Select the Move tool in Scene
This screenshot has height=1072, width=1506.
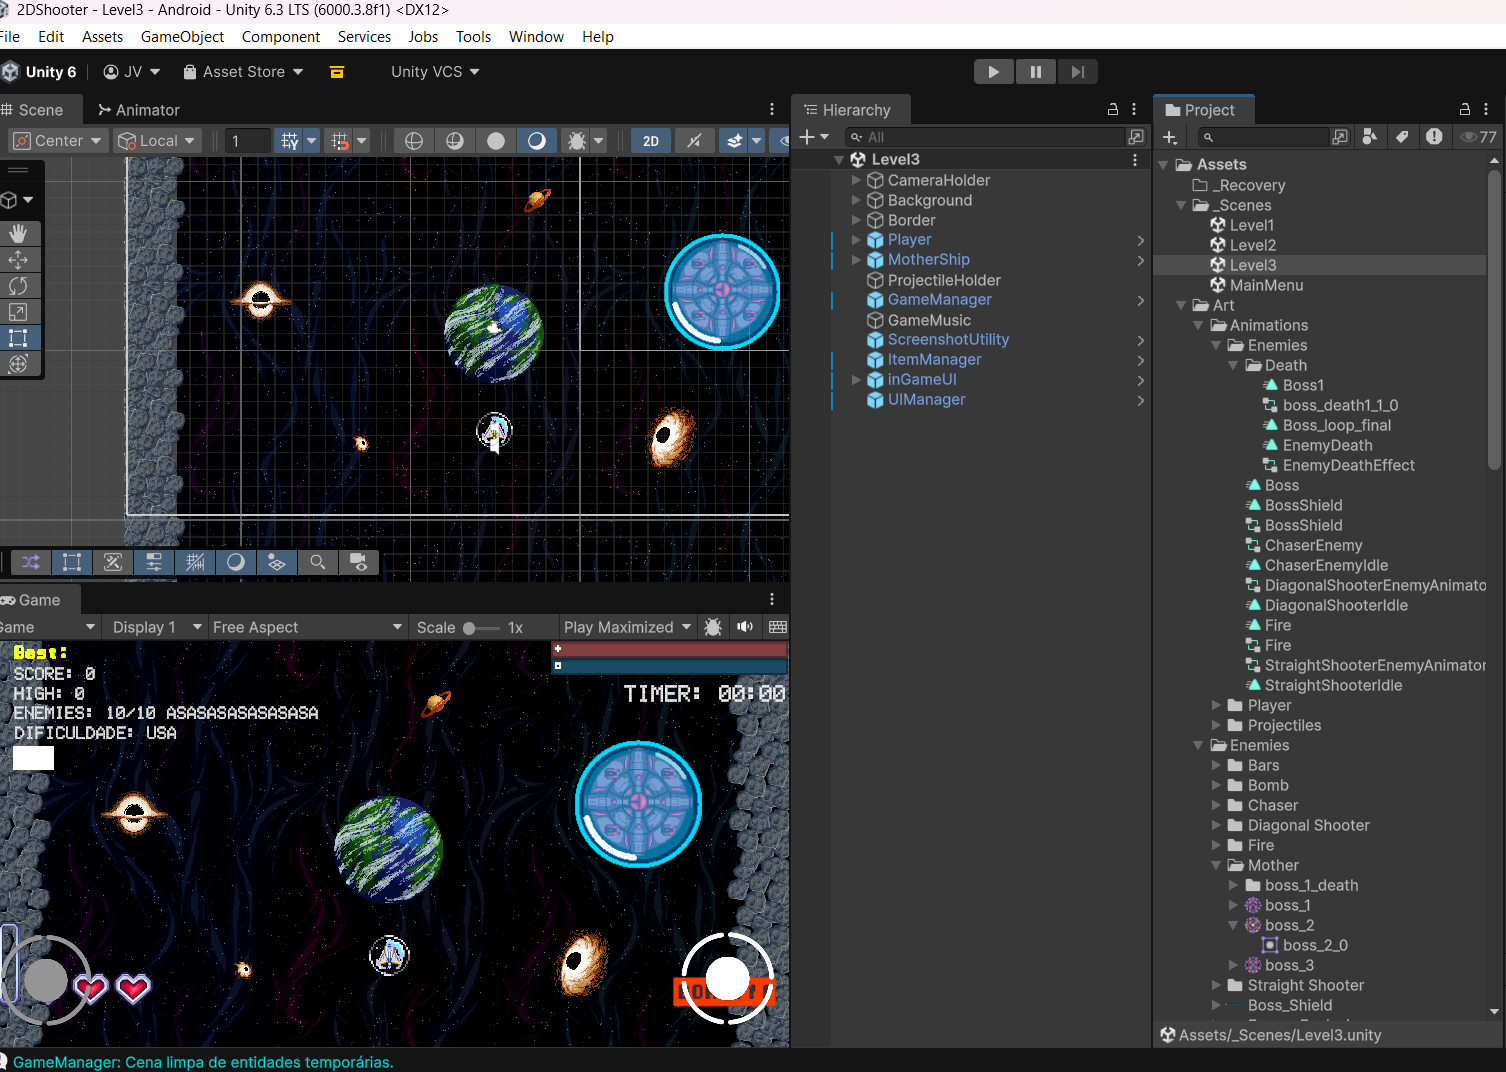point(18,260)
